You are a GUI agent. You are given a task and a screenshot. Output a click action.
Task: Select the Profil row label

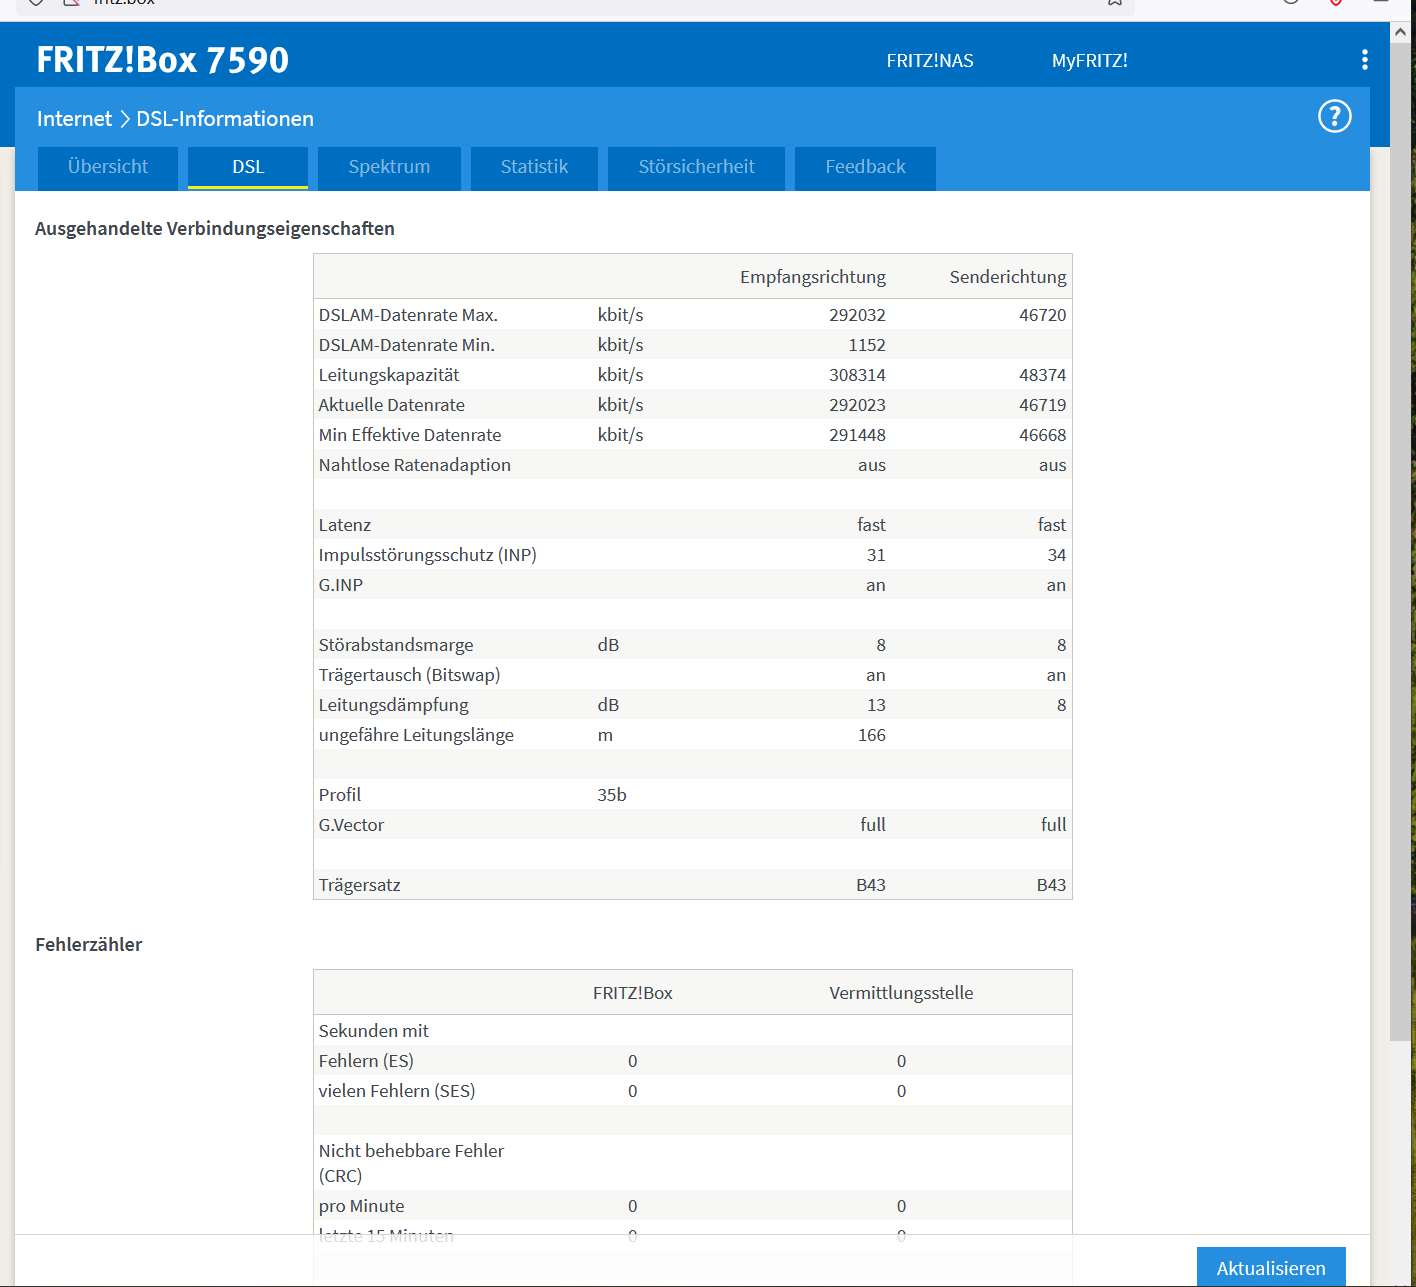pyautogui.click(x=340, y=795)
